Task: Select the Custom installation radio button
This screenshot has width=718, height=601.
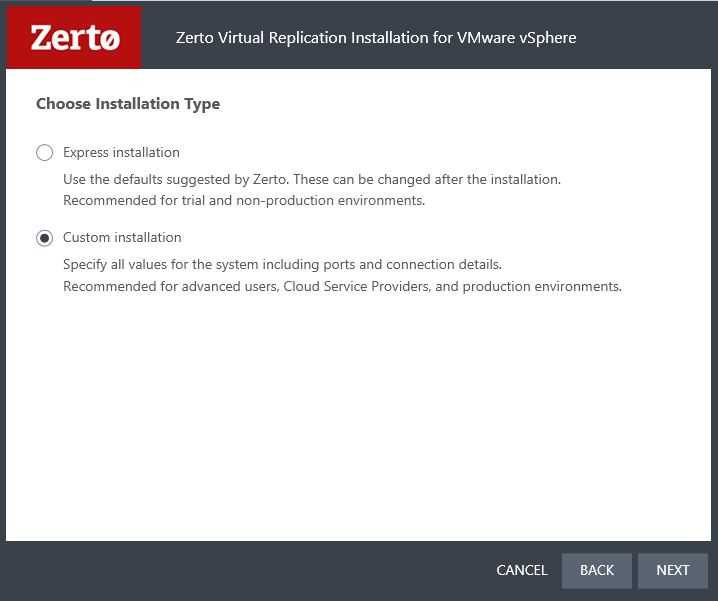Action: (x=44, y=238)
